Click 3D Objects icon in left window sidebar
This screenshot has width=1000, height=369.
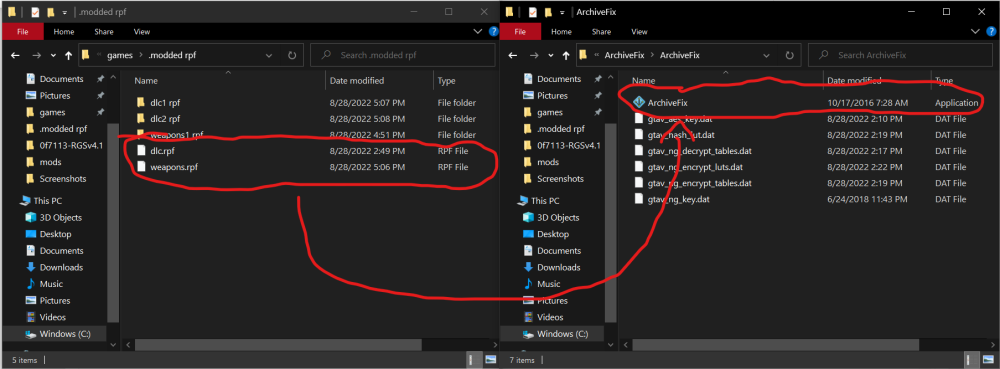31,217
